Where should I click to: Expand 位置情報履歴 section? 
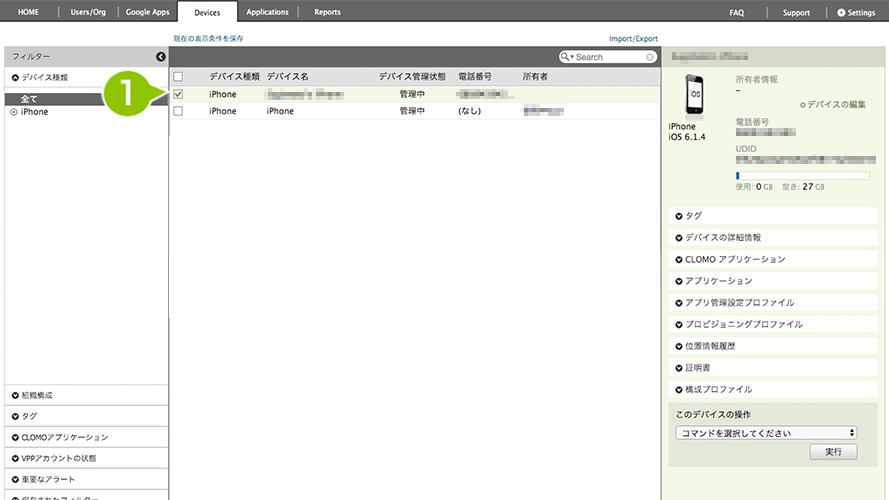point(773,346)
